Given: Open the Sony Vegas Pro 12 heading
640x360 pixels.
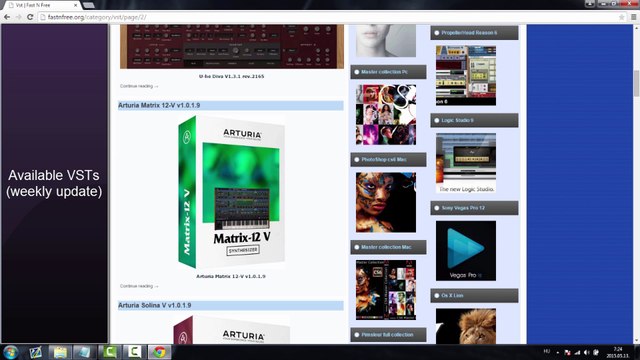Looking at the screenshot, I should [474, 208].
